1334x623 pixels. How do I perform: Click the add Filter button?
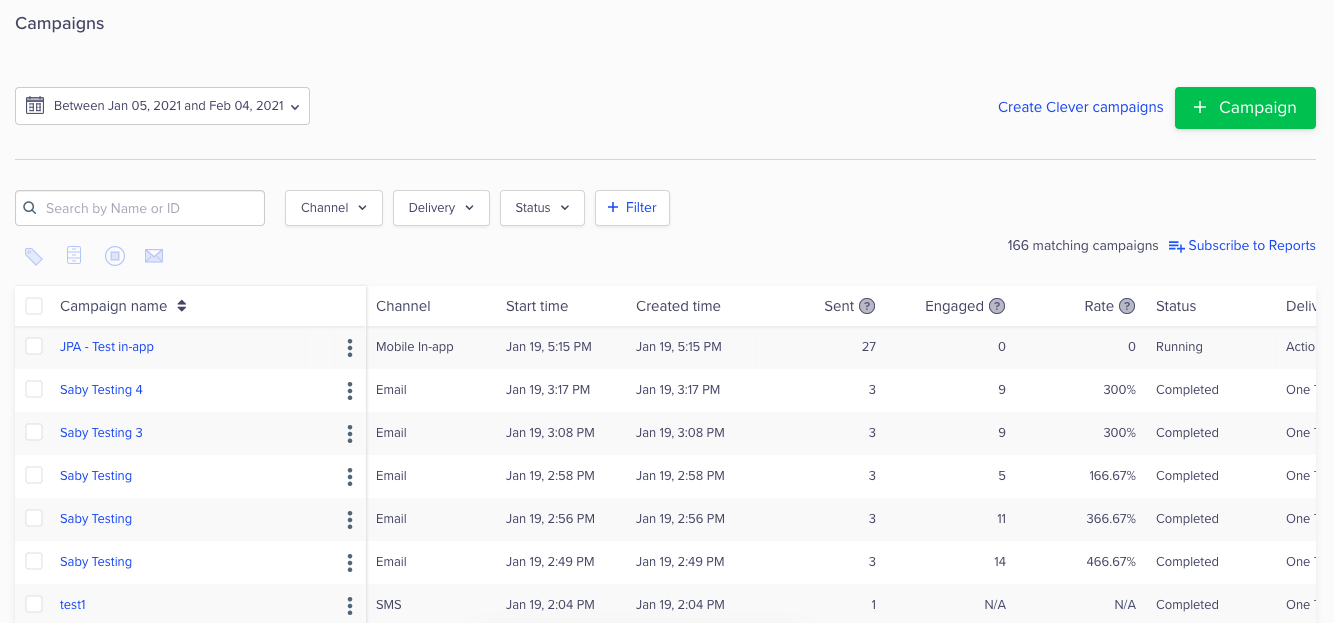click(632, 208)
